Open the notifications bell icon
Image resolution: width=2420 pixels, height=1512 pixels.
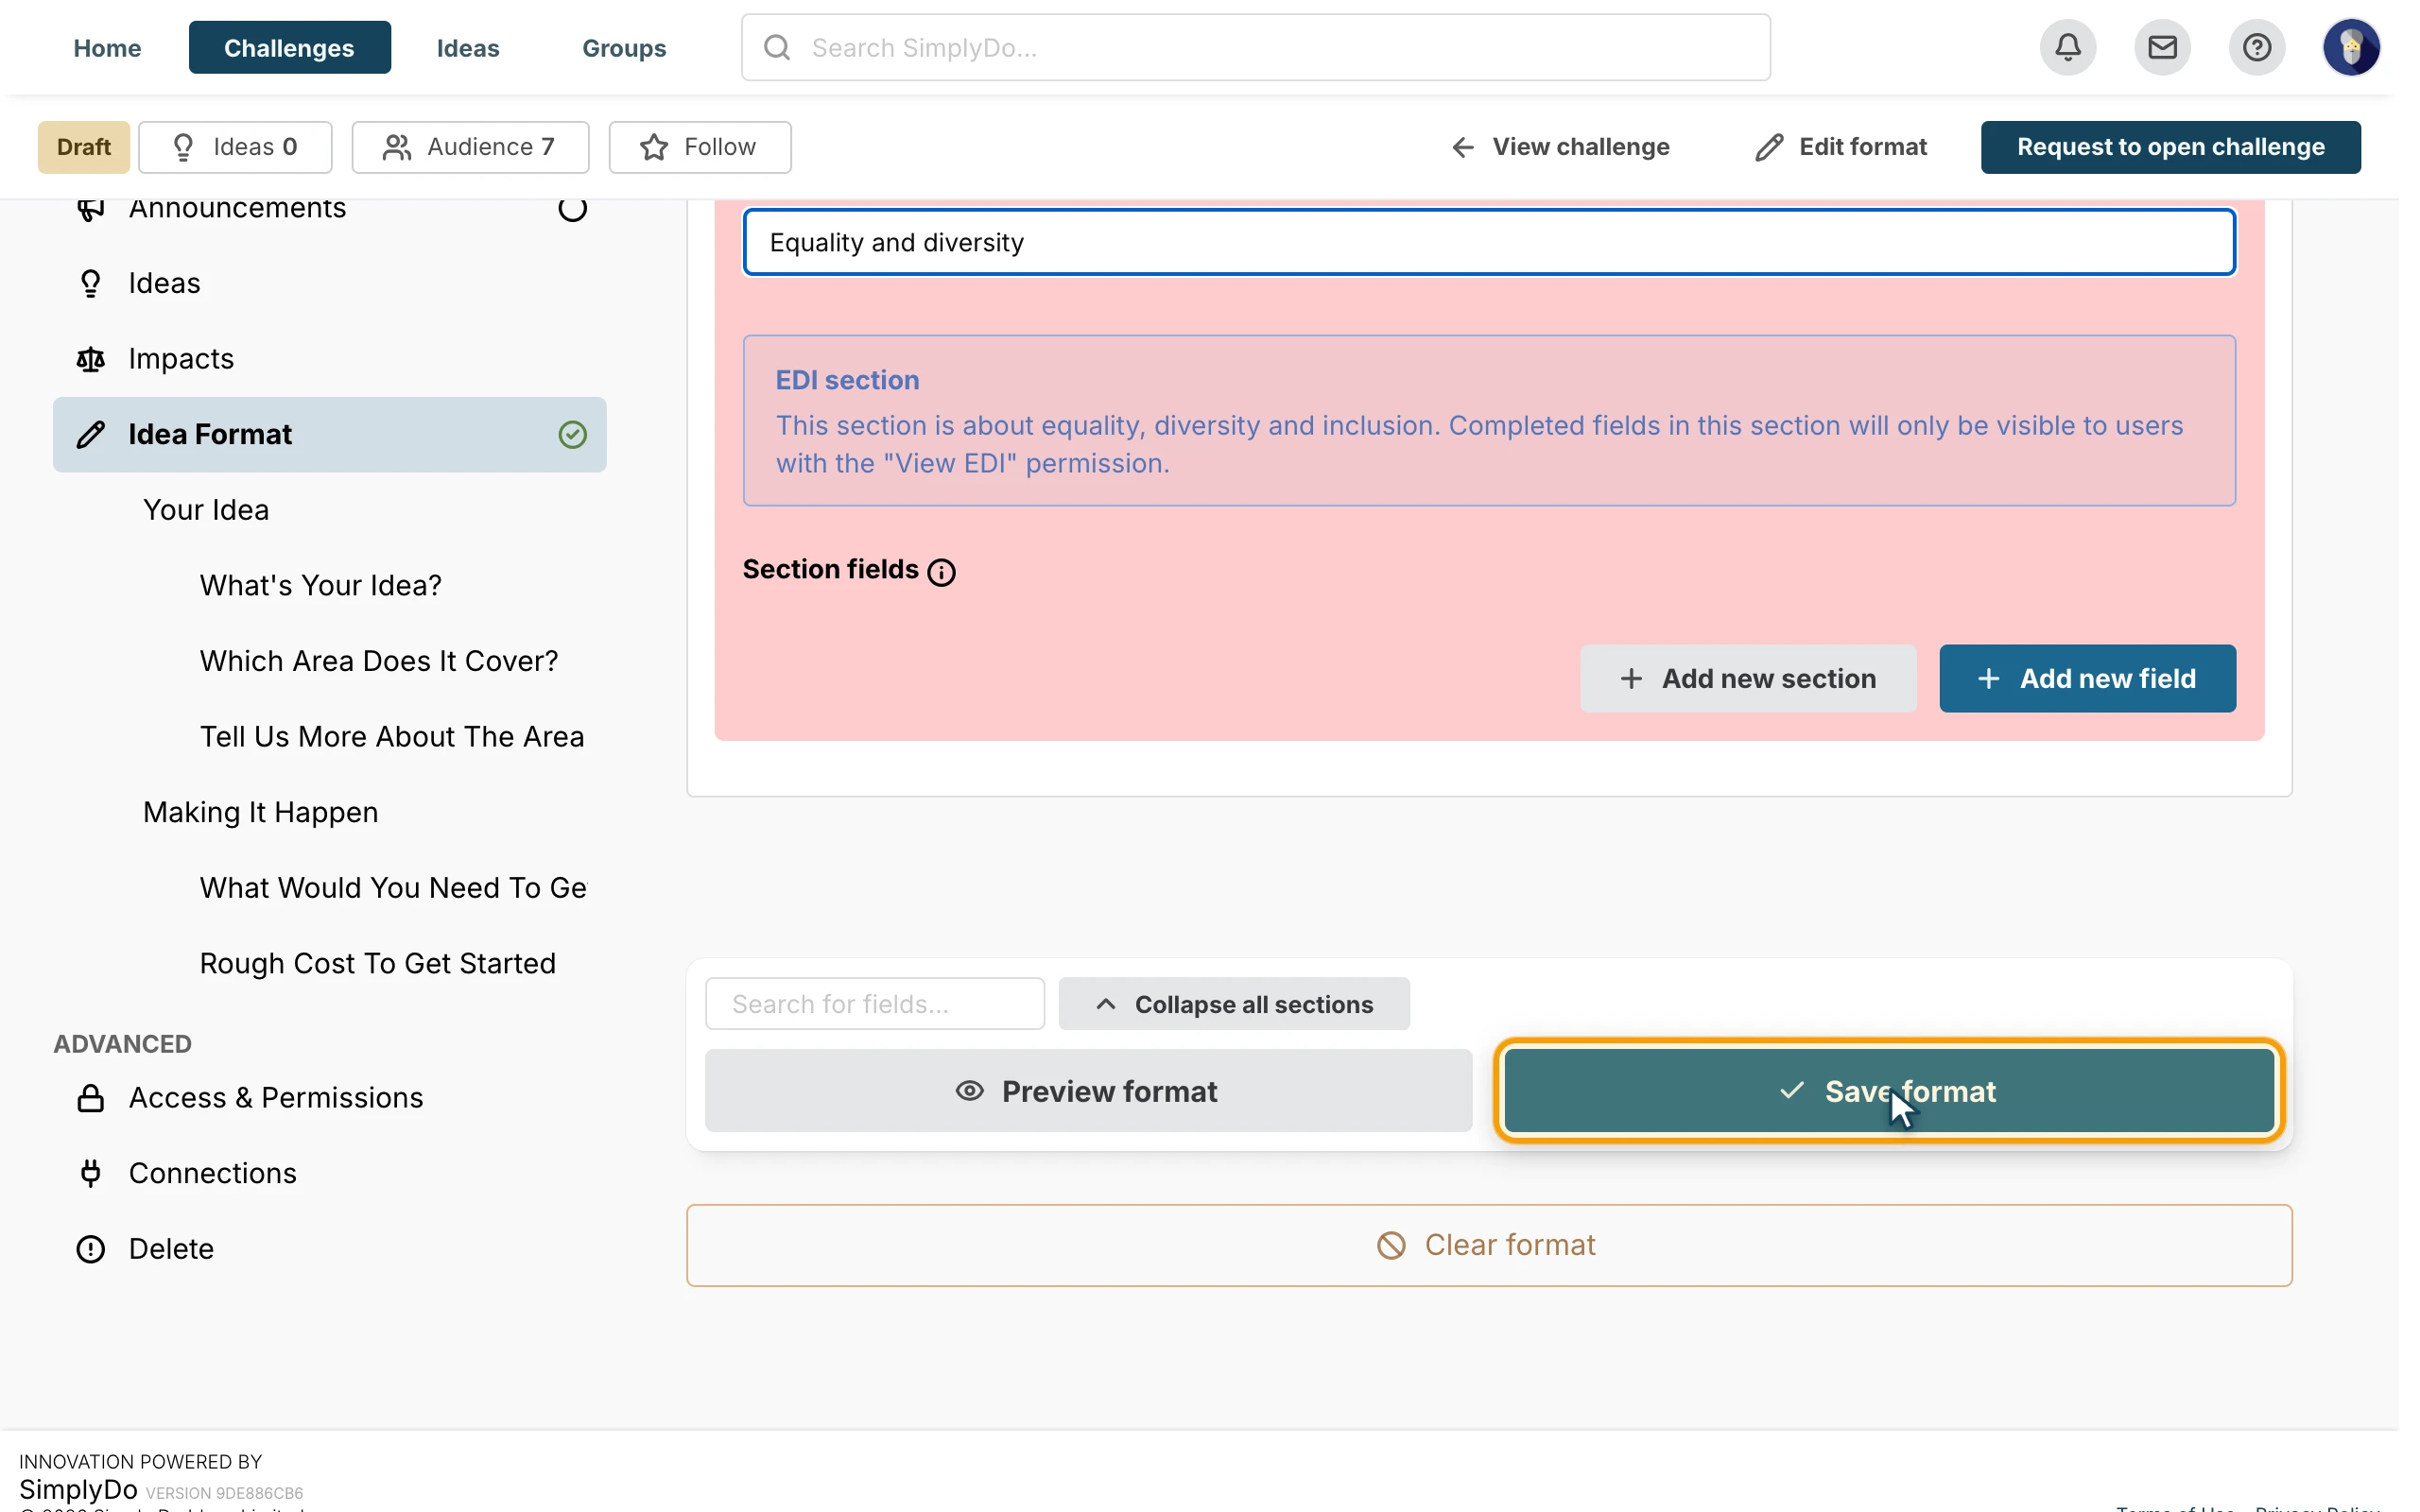(x=2068, y=47)
